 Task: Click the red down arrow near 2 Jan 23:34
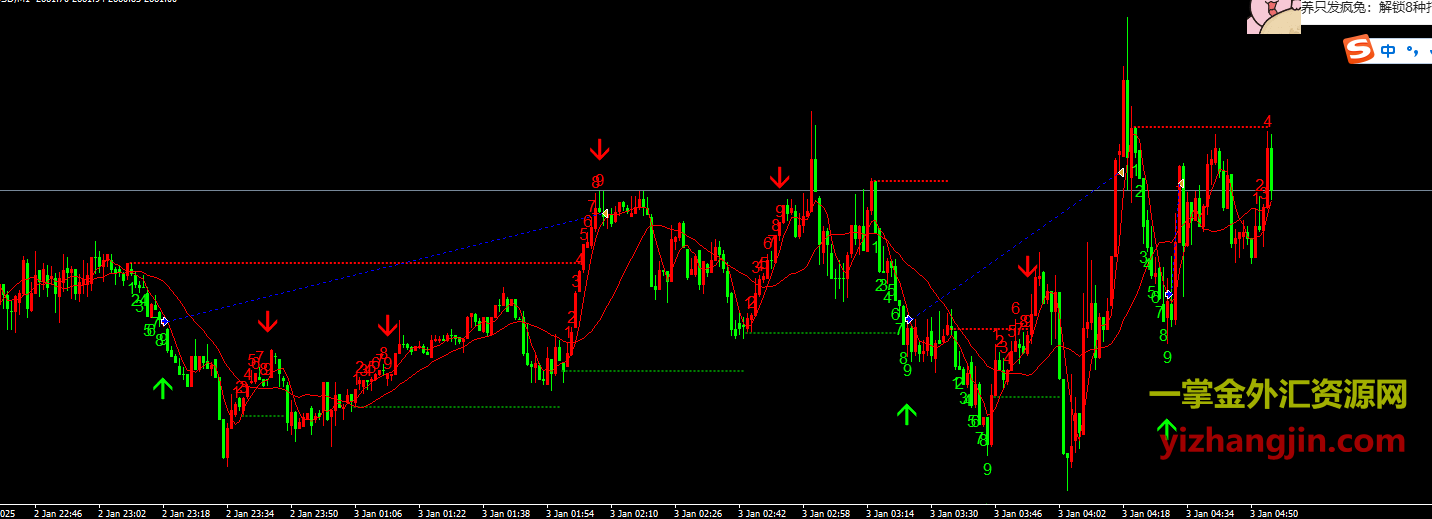(x=267, y=322)
